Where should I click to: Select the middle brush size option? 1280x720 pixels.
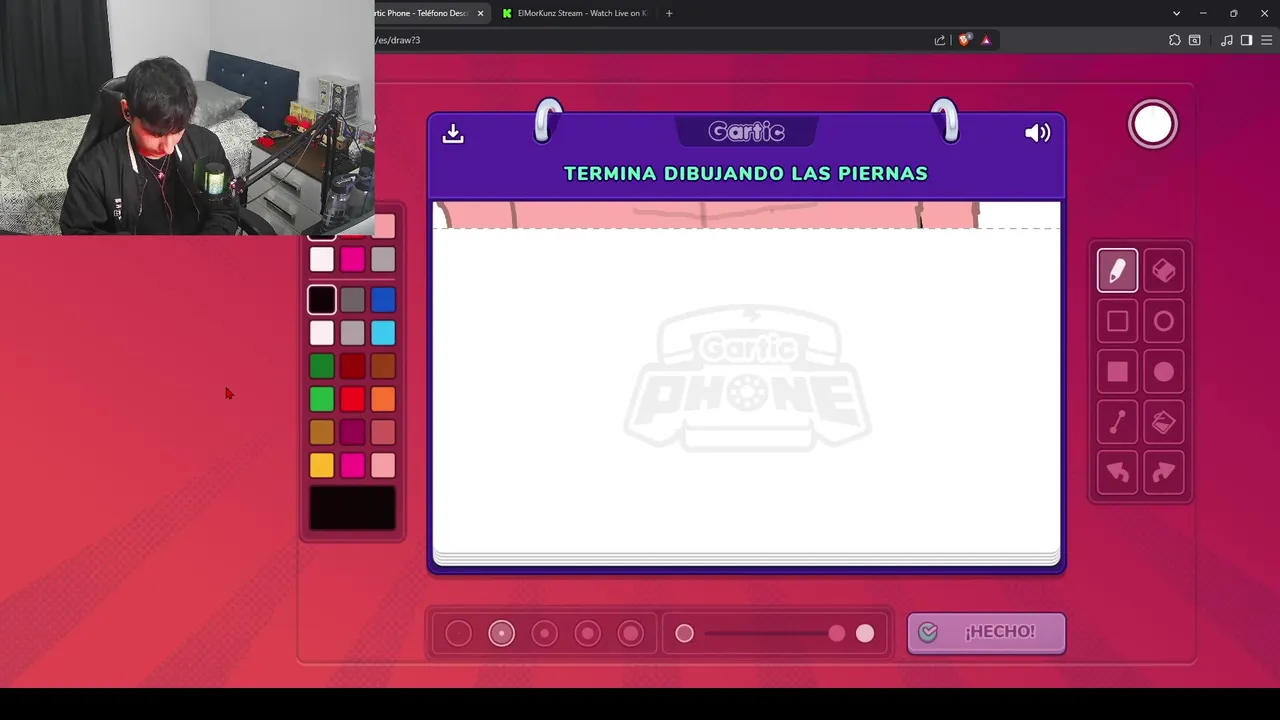(544, 633)
